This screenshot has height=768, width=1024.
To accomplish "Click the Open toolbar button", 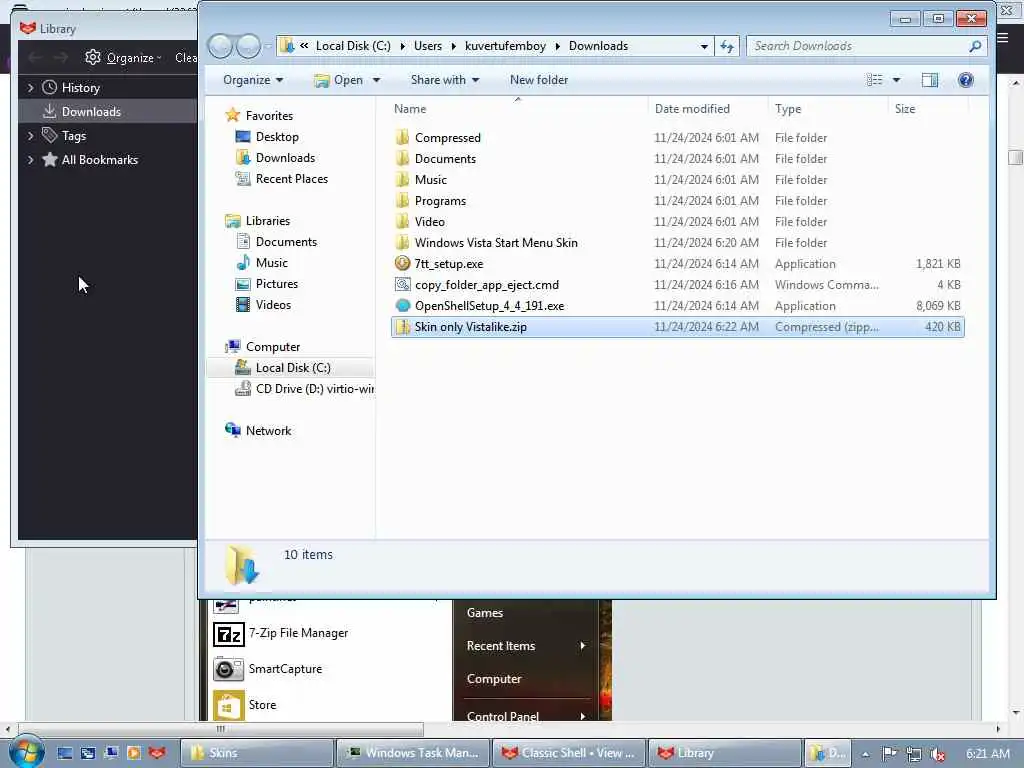I will (338, 80).
